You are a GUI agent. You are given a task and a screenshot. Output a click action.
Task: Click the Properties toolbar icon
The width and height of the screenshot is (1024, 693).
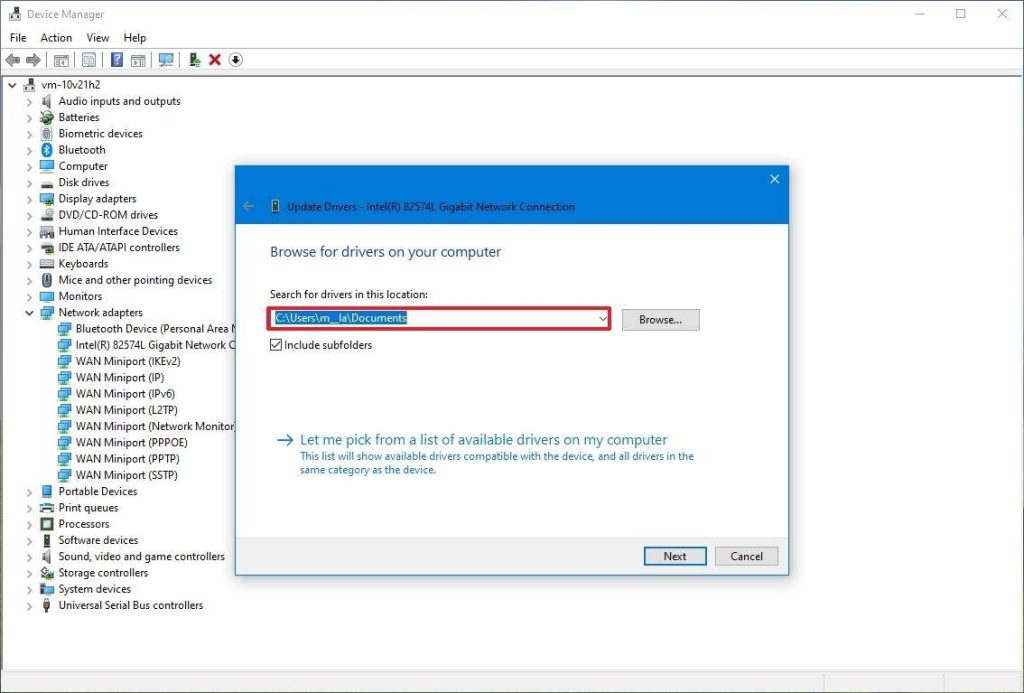pos(89,60)
